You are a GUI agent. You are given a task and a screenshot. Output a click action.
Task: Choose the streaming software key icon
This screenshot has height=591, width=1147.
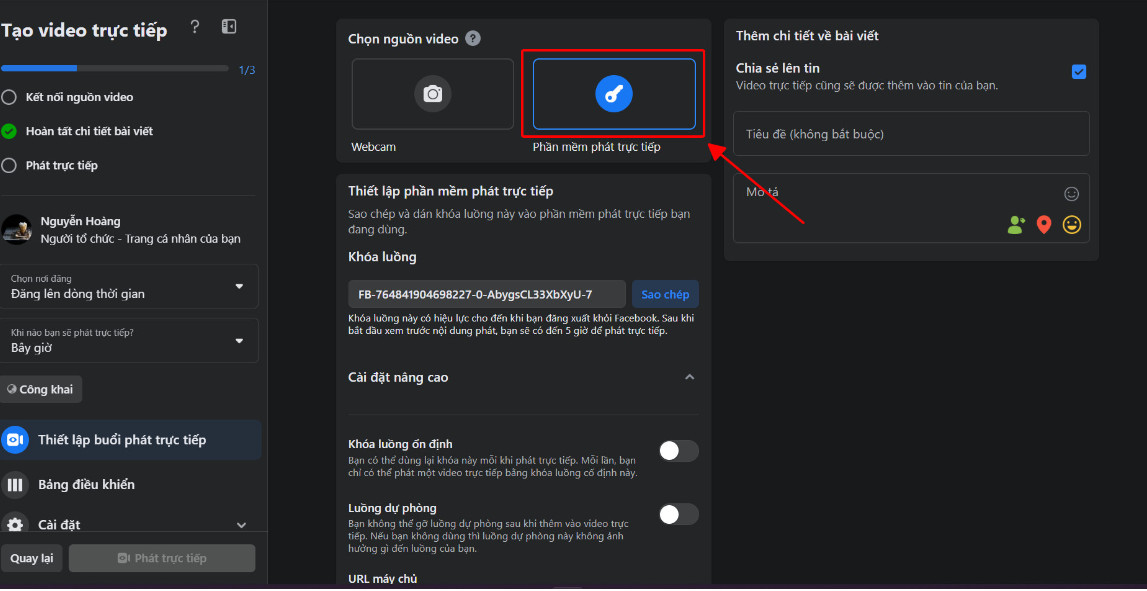614,94
